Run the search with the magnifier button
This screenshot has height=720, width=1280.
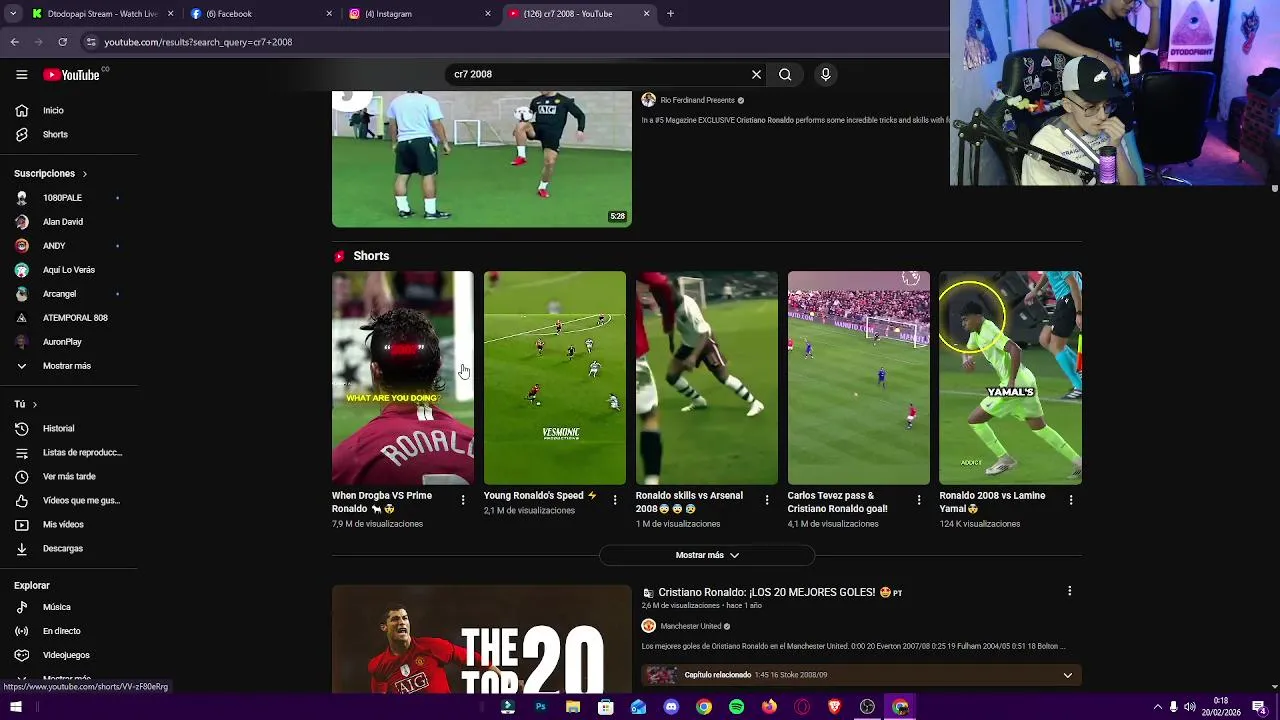(785, 74)
